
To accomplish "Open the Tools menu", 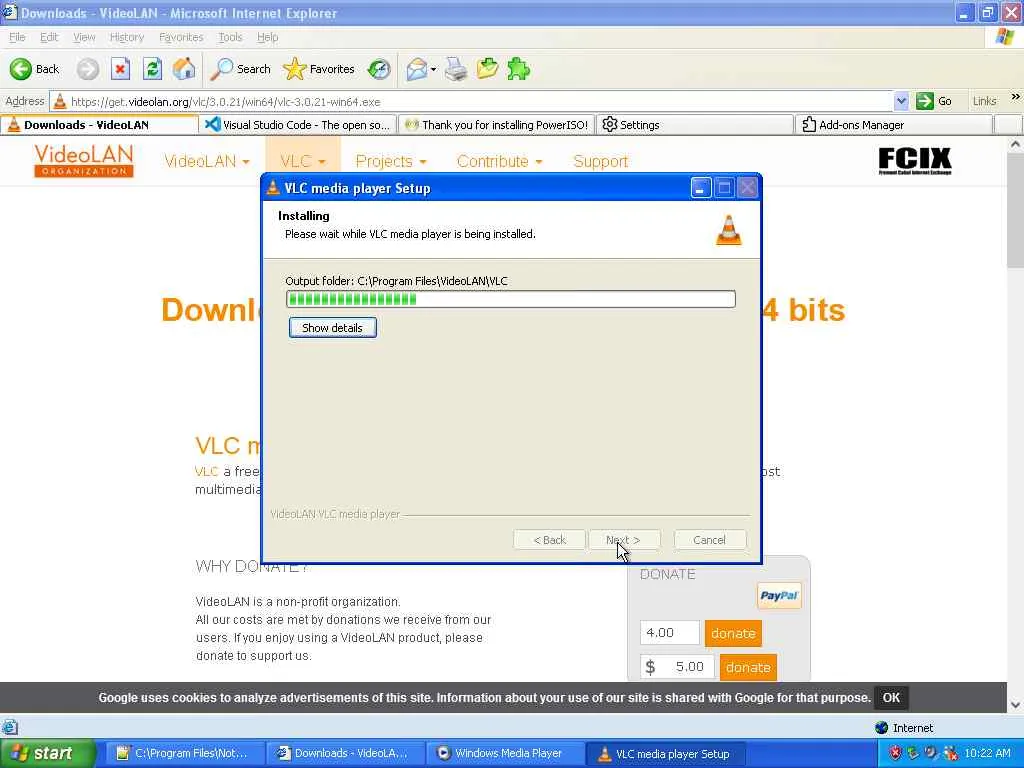I will [230, 37].
